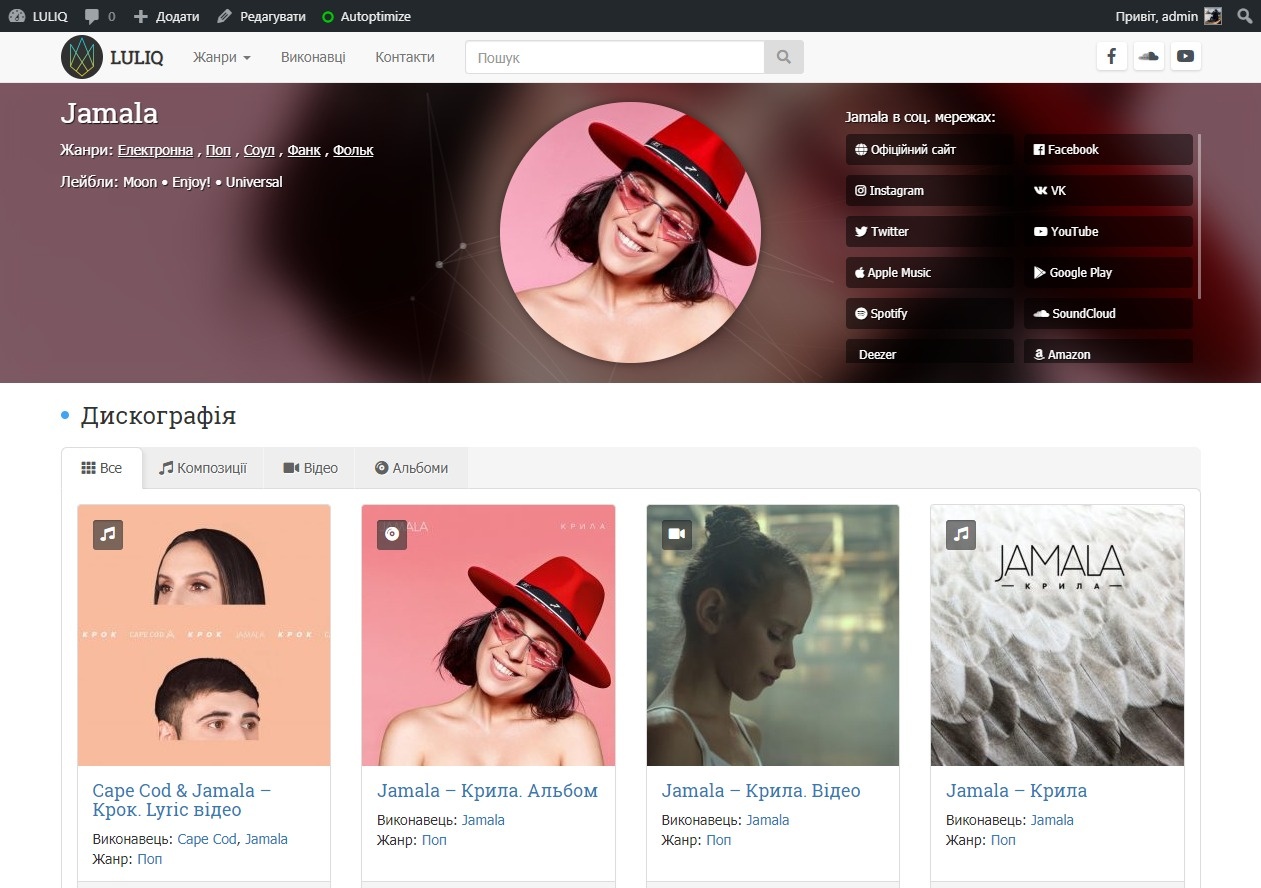Click Jamala performer link under Крила. Альбом
Viewport: 1261px width, 888px height.
483,821
